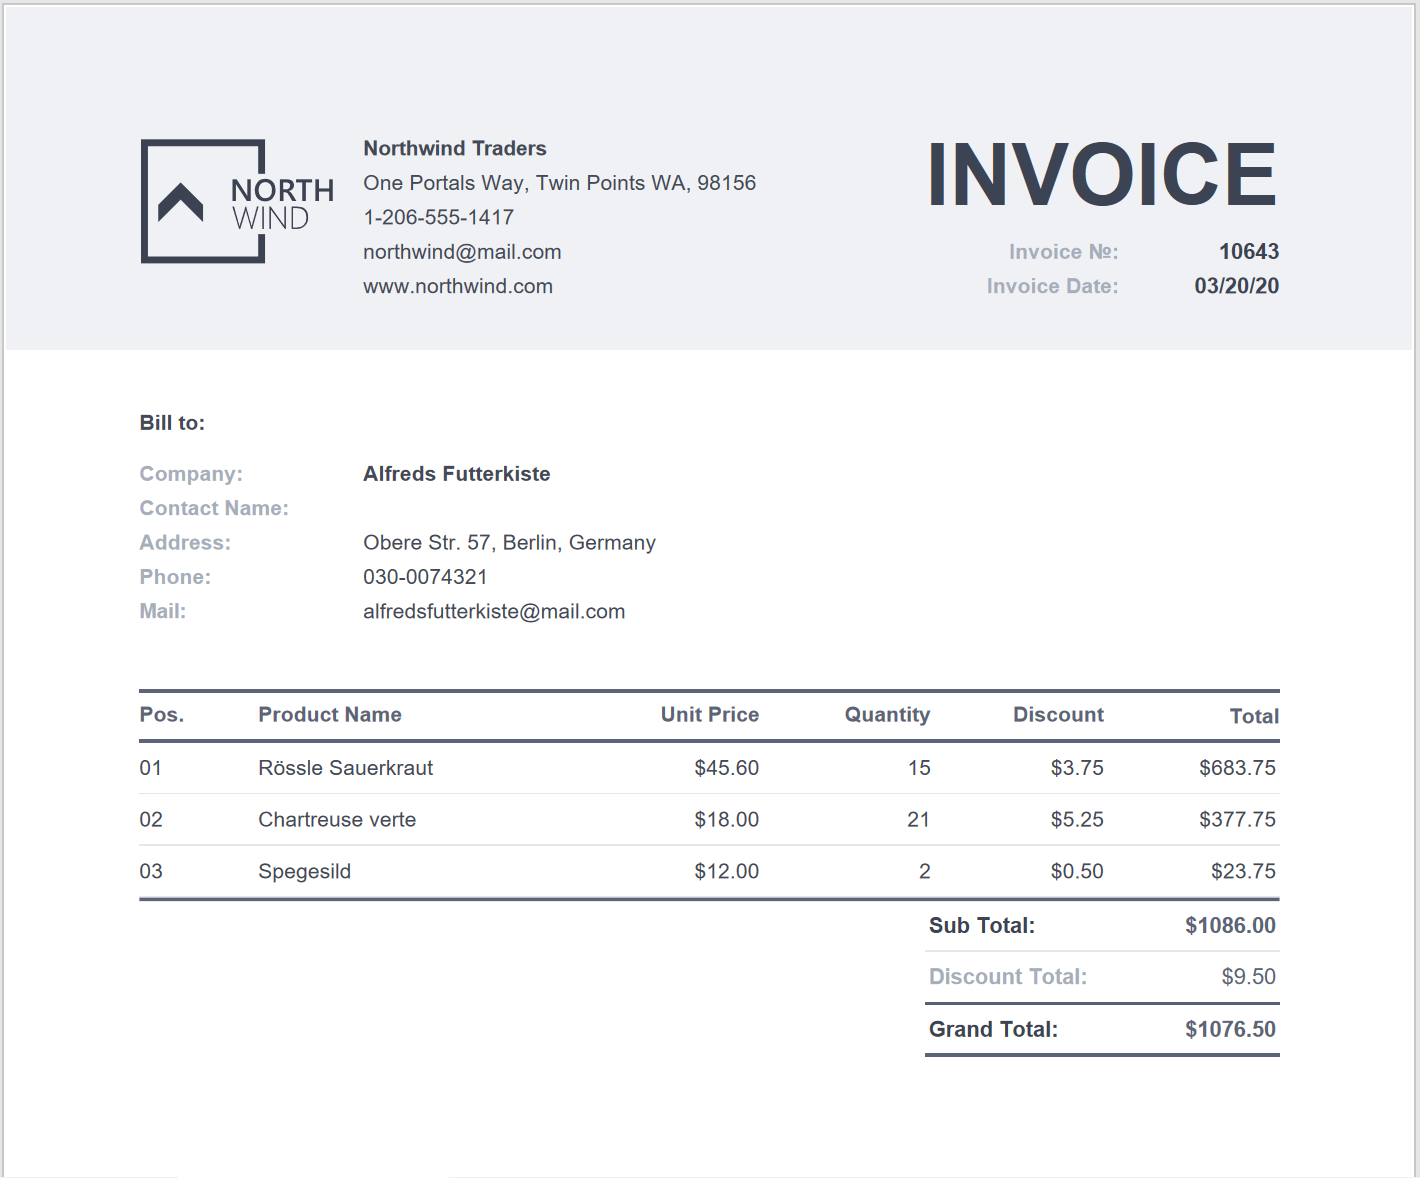Open the www.northwind.com website link

point(457,286)
